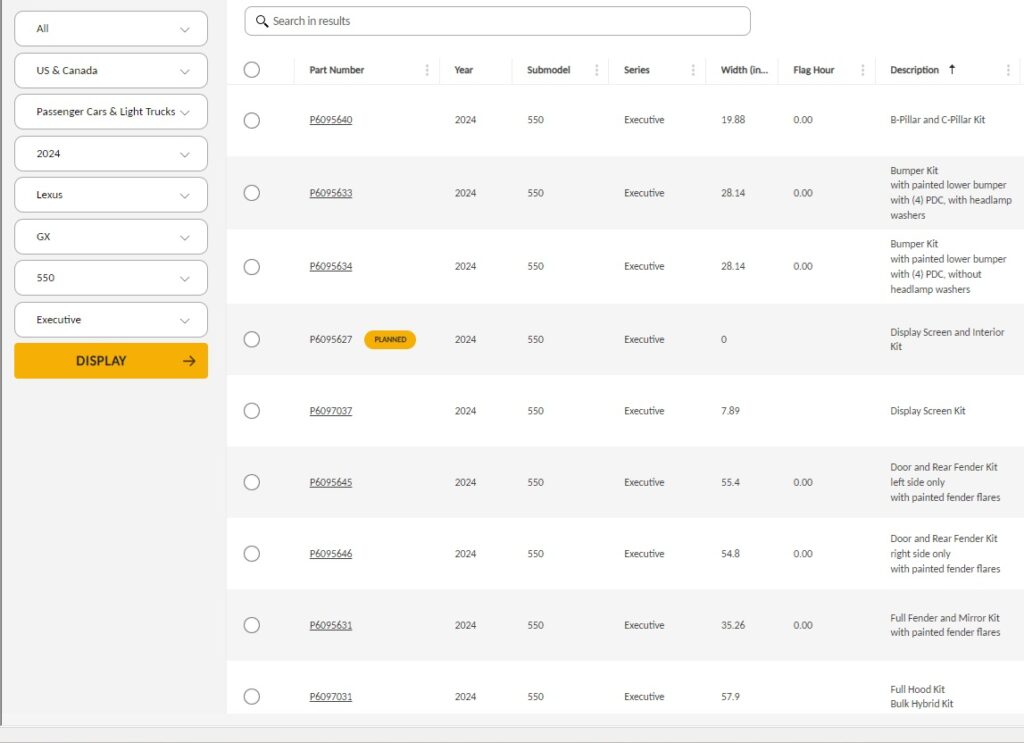
Task: Select row for part P6095640
Action: pyautogui.click(x=252, y=120)
